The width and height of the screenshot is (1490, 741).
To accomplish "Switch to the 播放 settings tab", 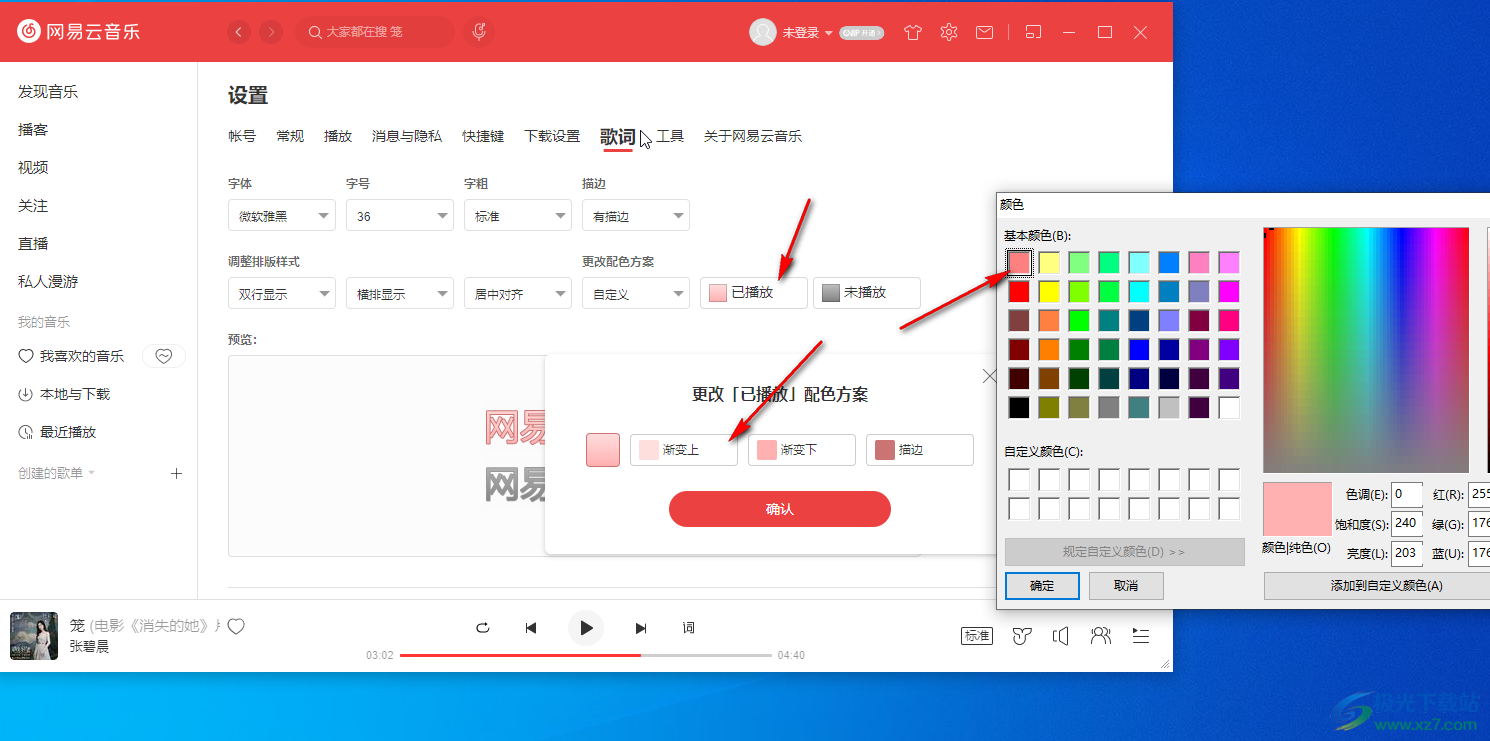I will [x=338, y=136].
